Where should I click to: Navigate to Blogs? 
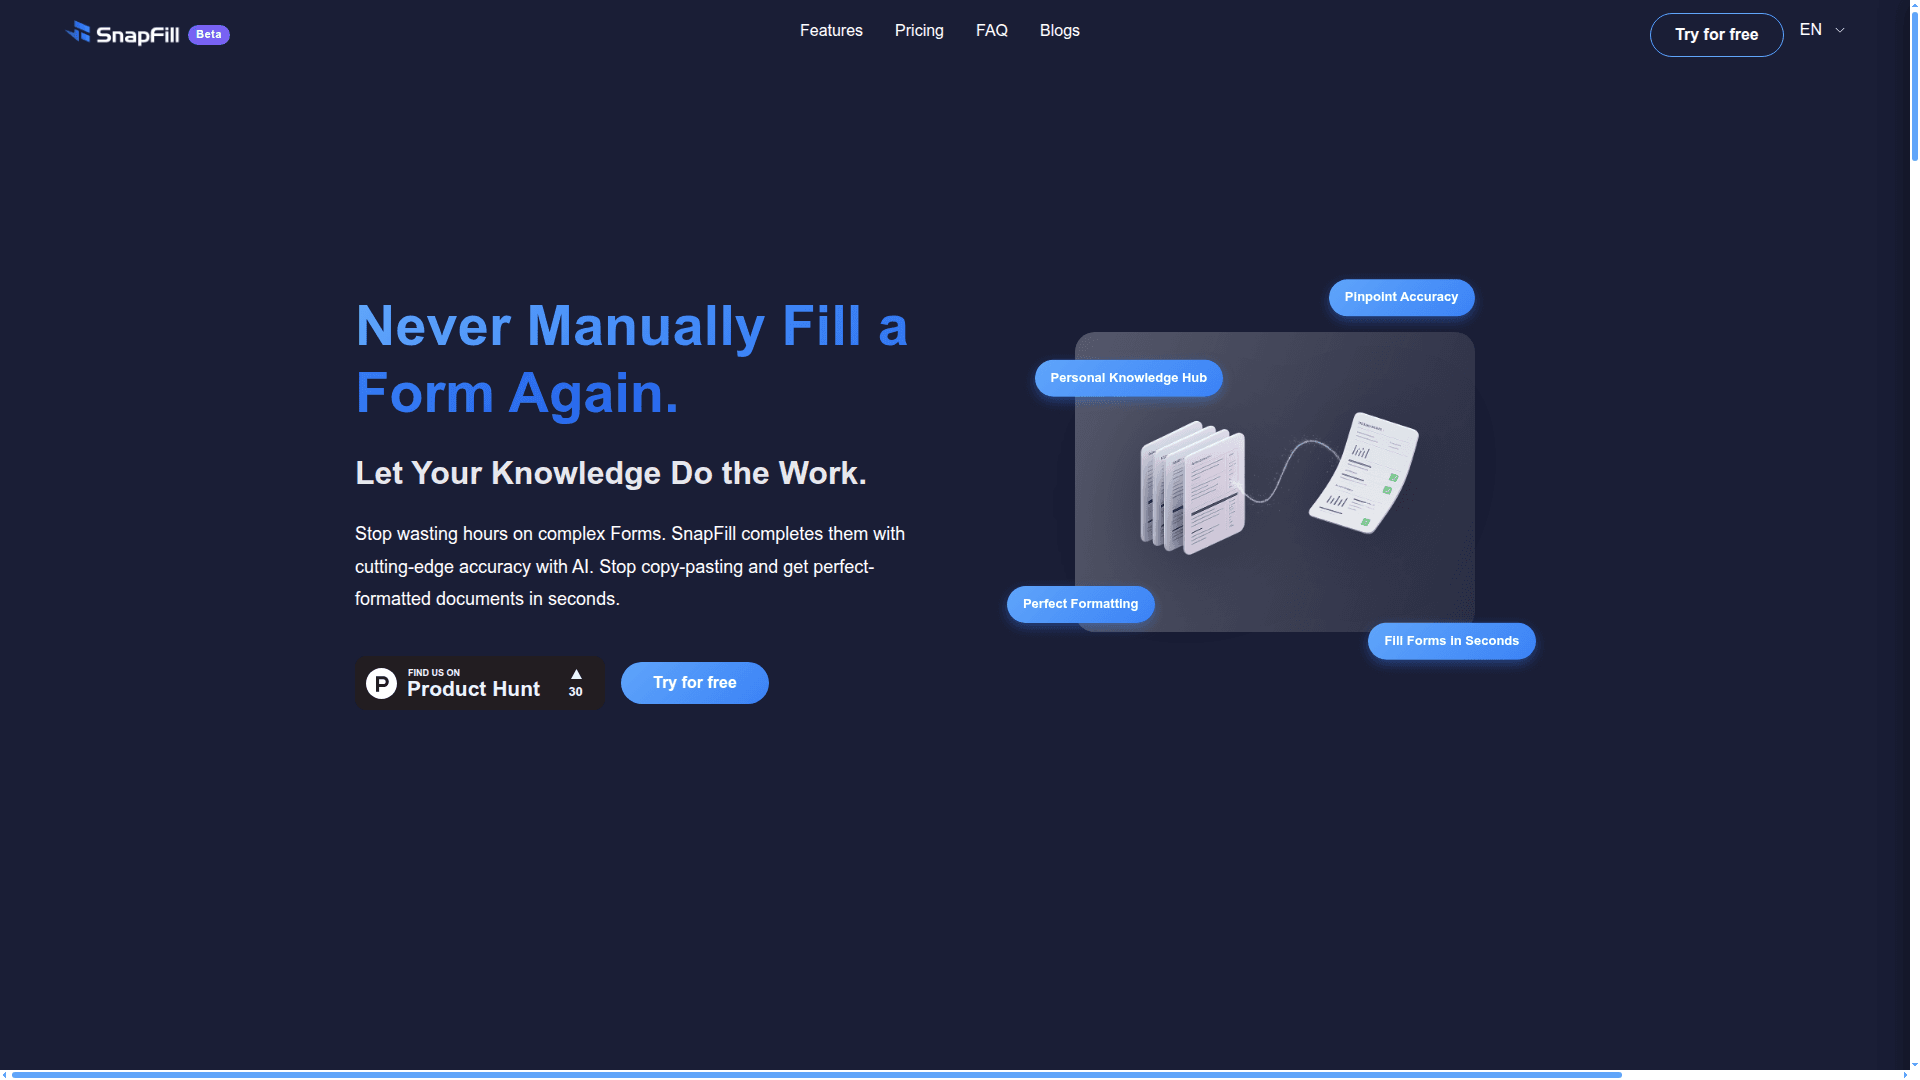1059,31
